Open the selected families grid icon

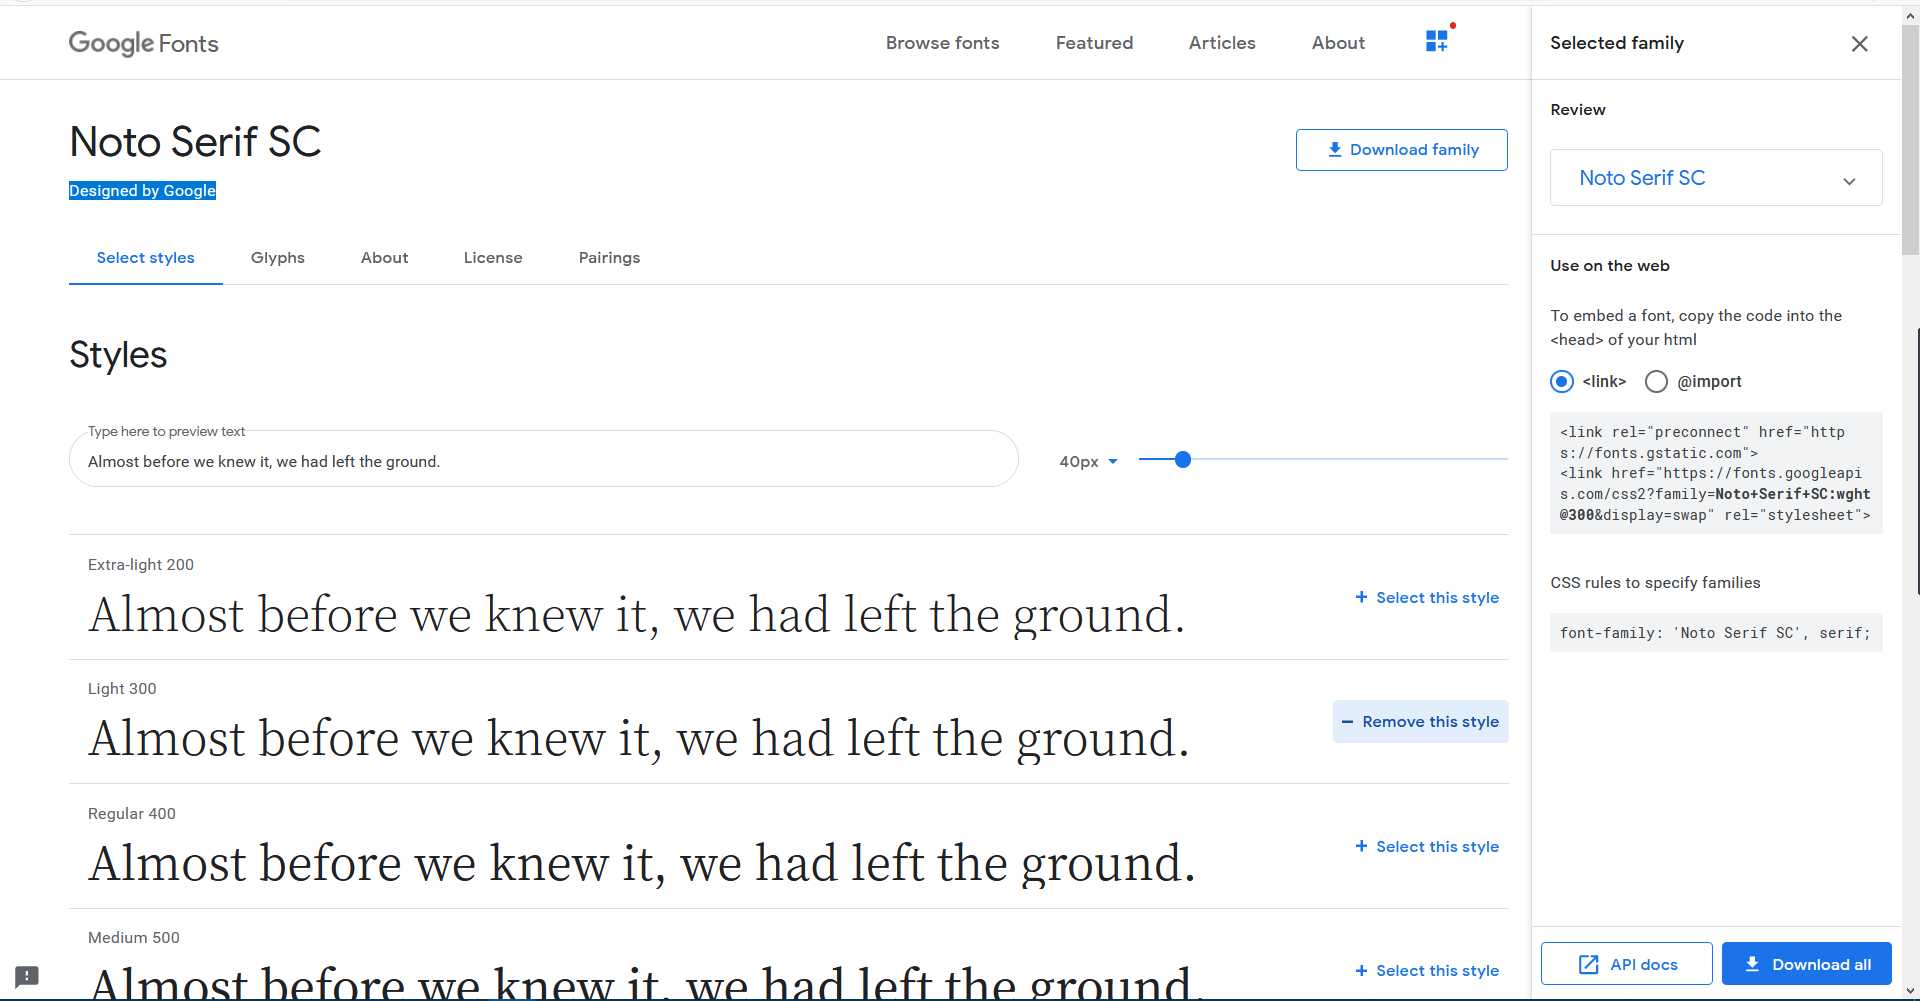coord(1437,41)
